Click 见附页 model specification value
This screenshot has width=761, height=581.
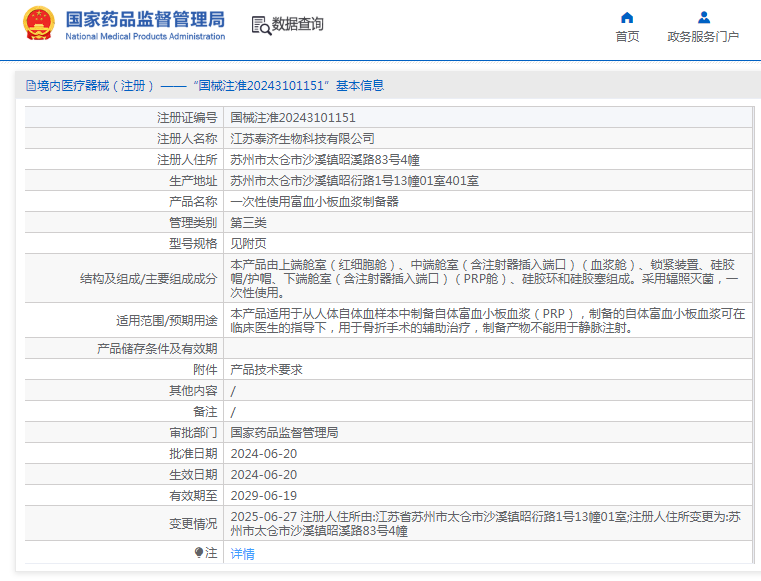click(x=248, y=244)
